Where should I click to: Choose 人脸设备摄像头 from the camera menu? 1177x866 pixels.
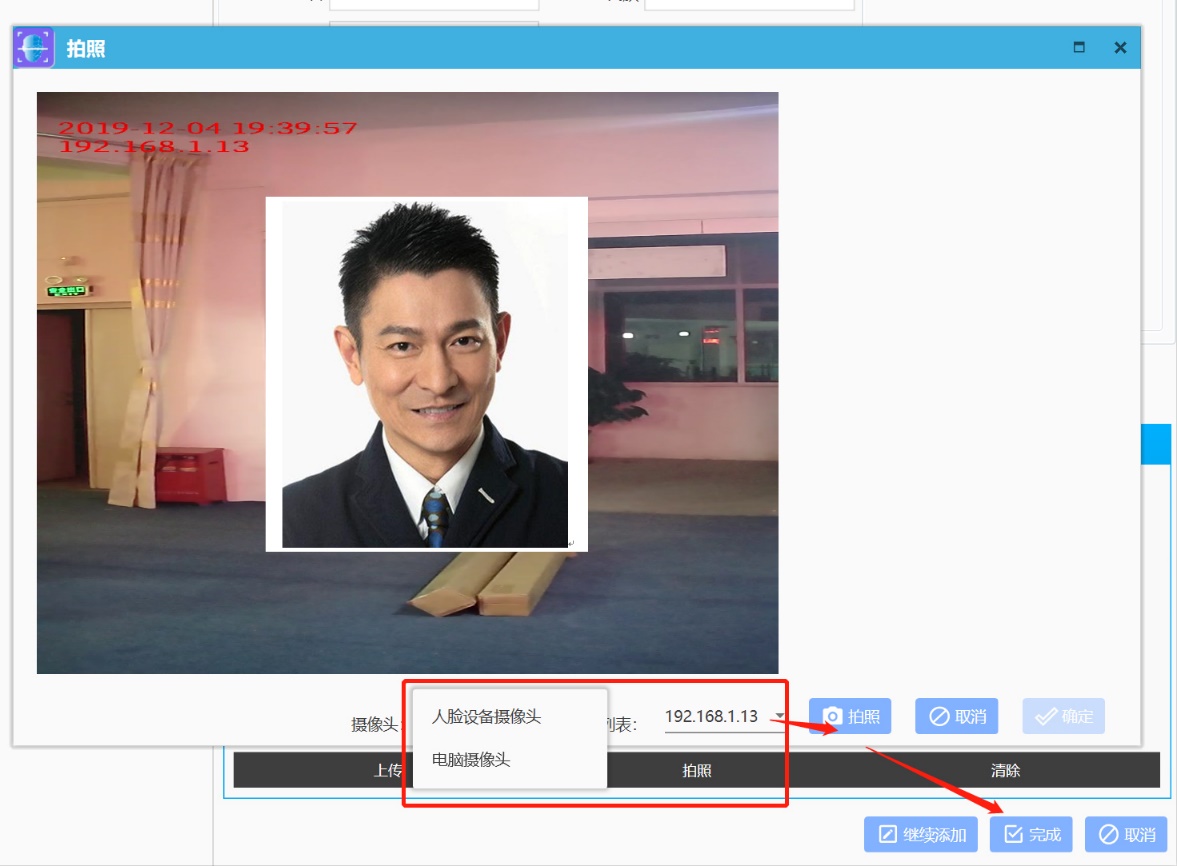point(486,717)
